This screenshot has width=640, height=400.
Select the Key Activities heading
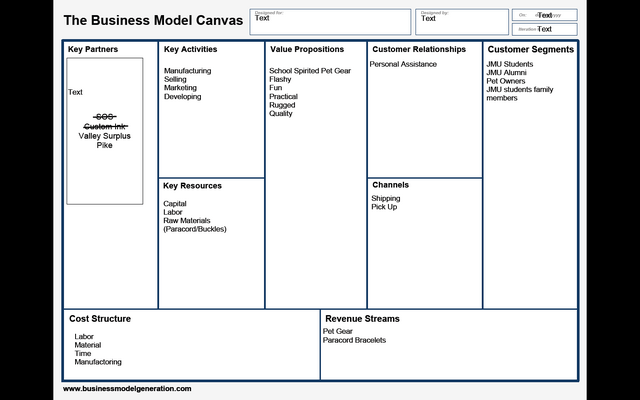[190, 49]
